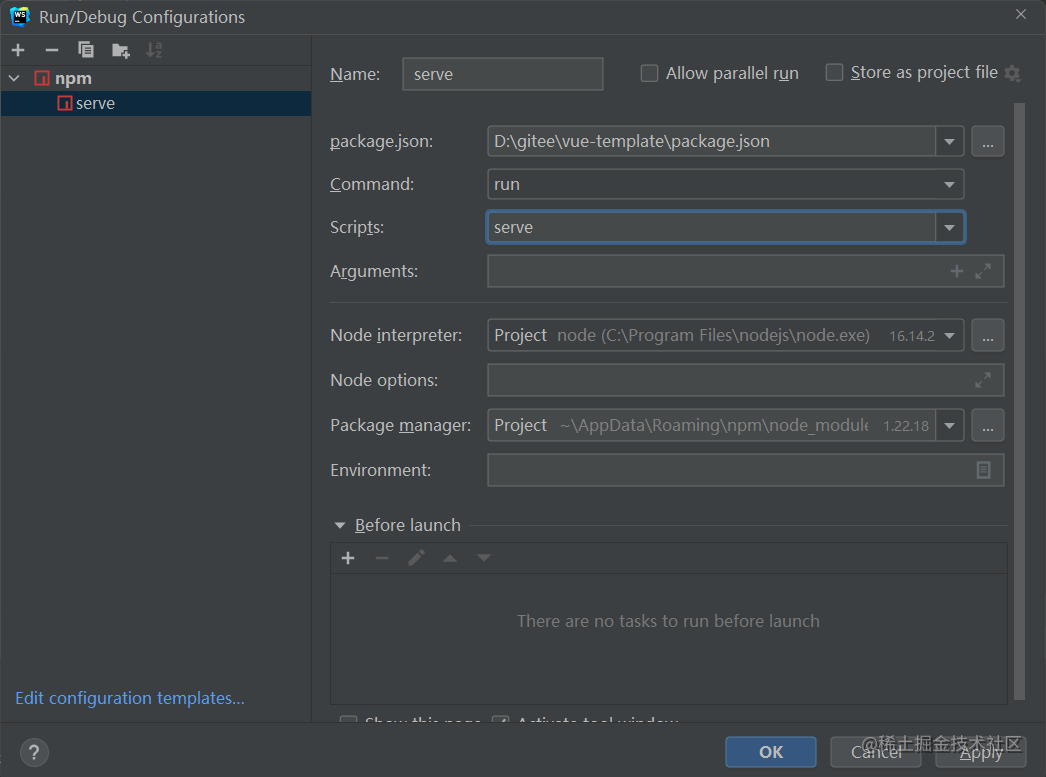Expand the Node options field

[x=983, y=380]
